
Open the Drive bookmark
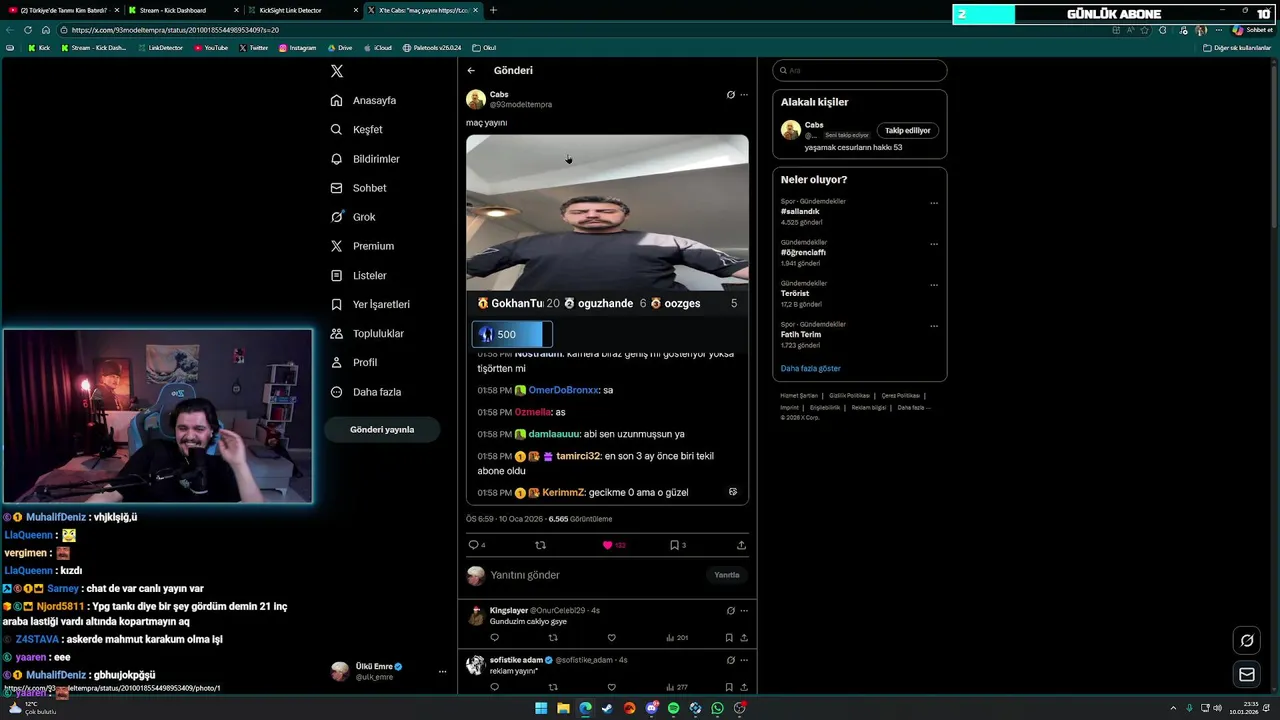click(x=340, y=48)
